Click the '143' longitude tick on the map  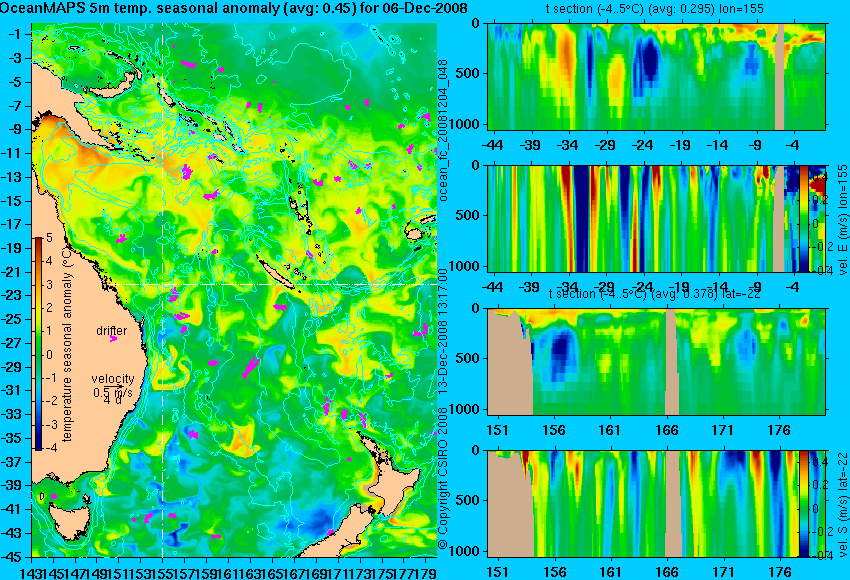click(31, 572)
